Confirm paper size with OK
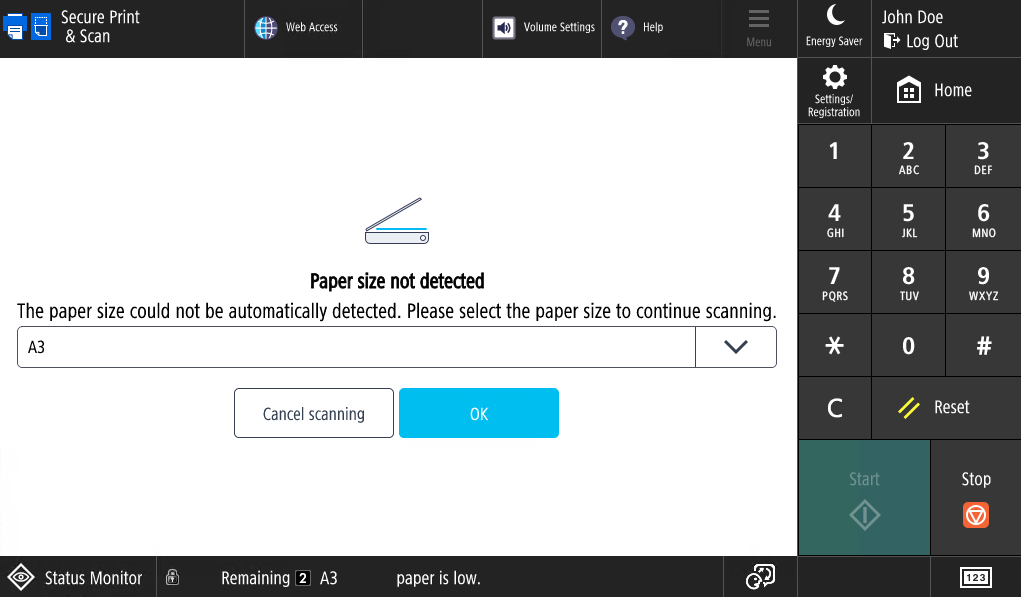 point(479,413)
